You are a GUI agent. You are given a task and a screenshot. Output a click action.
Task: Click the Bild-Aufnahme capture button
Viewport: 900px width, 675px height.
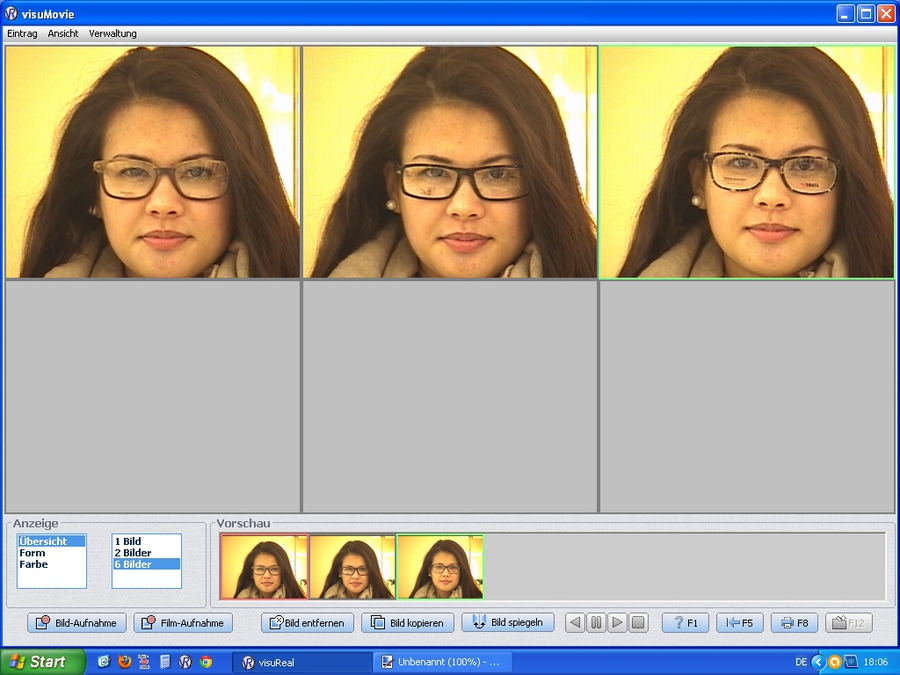[x=77, y=623]
